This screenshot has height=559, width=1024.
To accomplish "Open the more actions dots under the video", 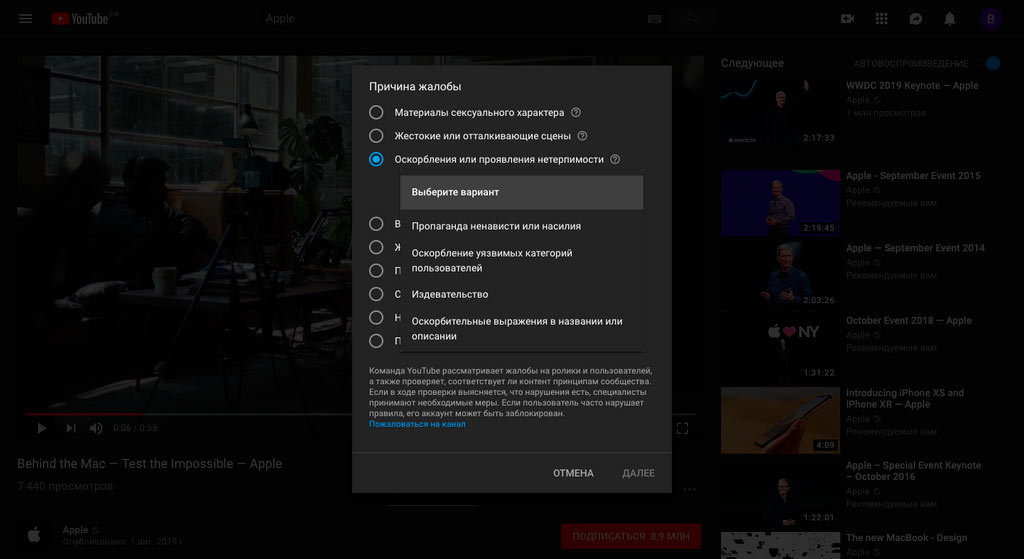I will point(690,489).
